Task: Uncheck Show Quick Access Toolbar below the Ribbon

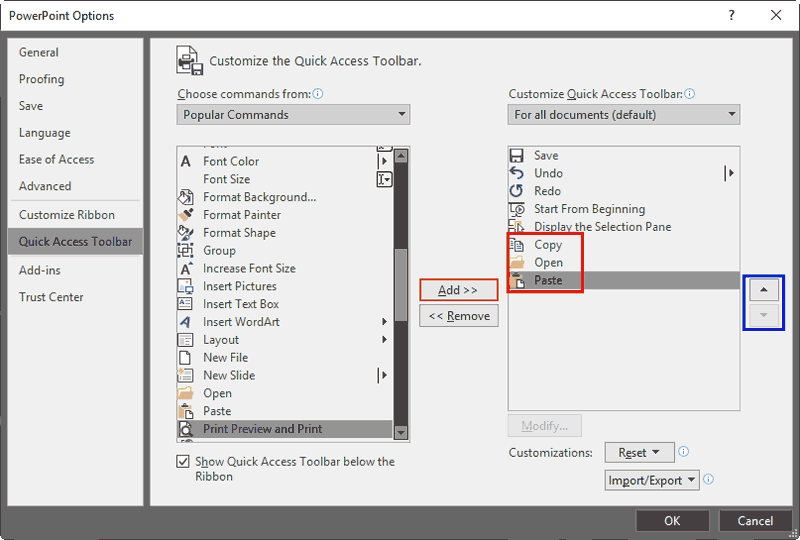Action: [x=183, y=461]
